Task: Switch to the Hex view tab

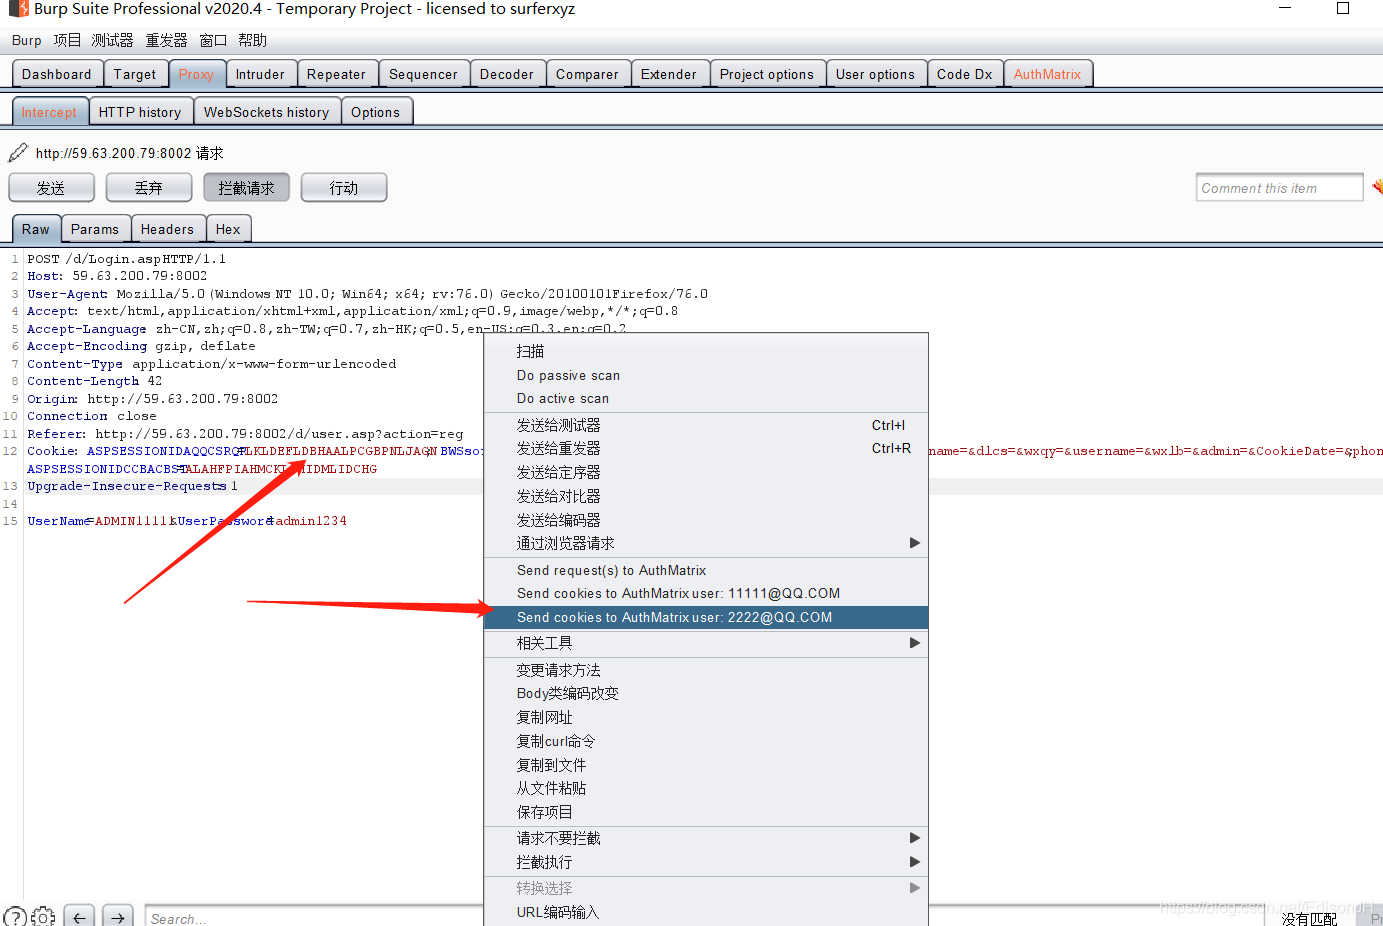Action: click(x=228, y=228)
